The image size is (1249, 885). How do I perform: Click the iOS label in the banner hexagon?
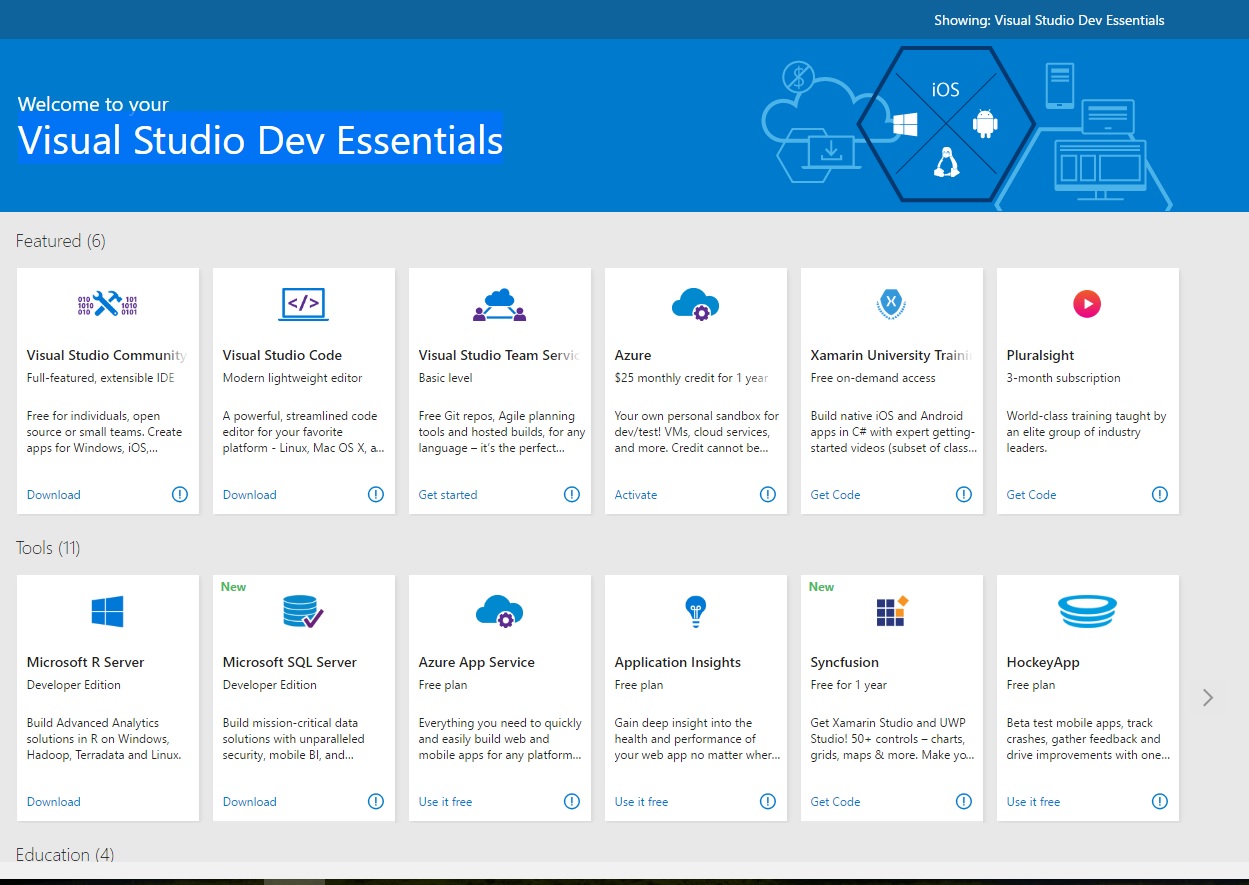[946, 90]
